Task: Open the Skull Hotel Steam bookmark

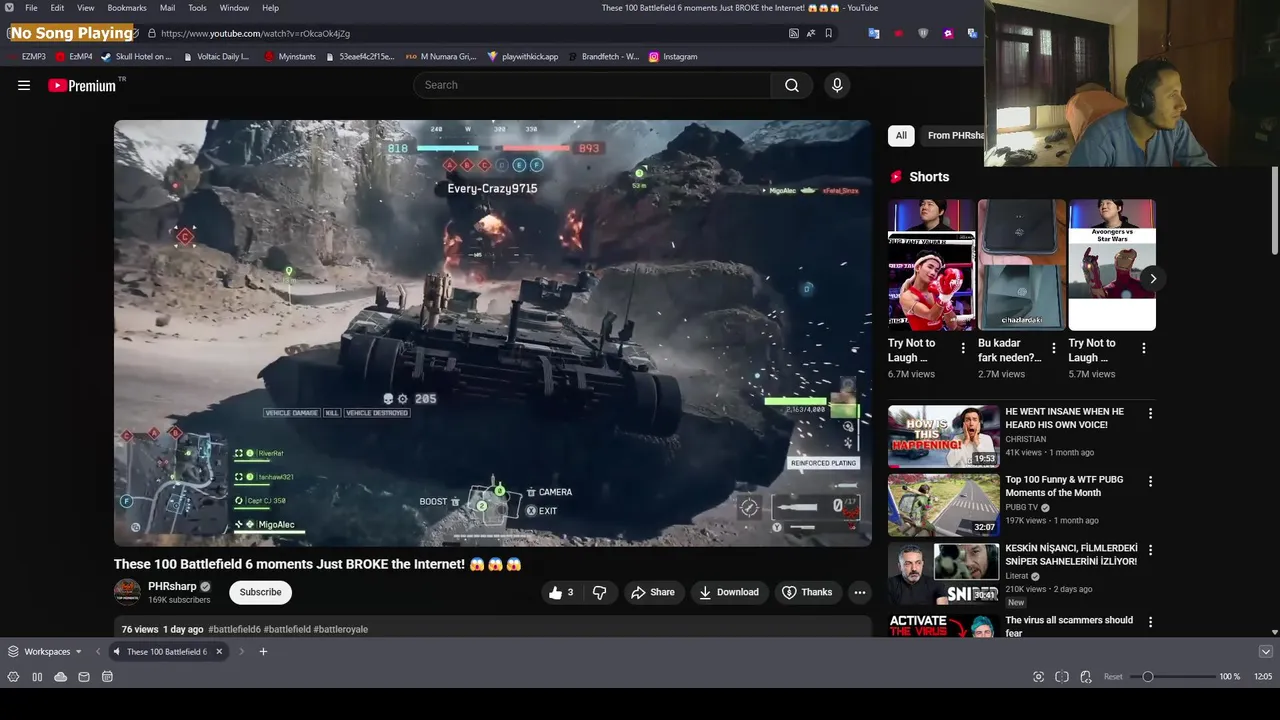Action: (137, 57)
